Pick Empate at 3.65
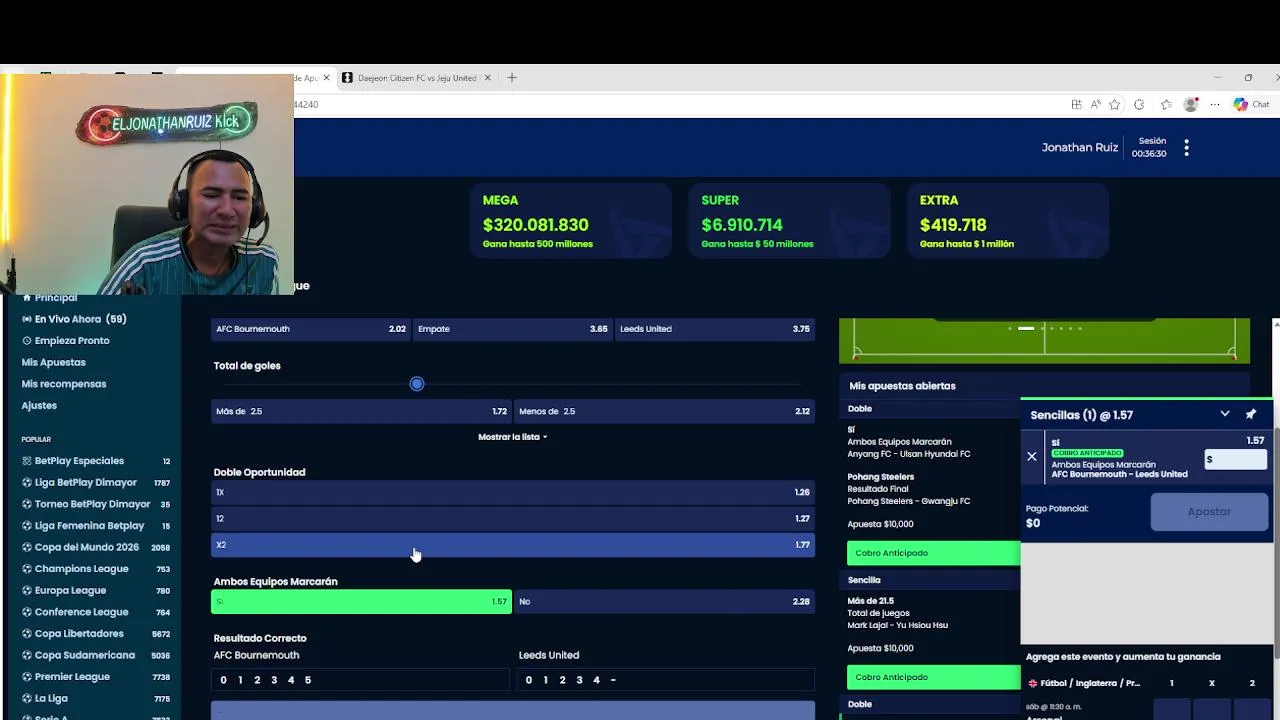The height and width of the screenshot is (720, 1280). point(512,329)
